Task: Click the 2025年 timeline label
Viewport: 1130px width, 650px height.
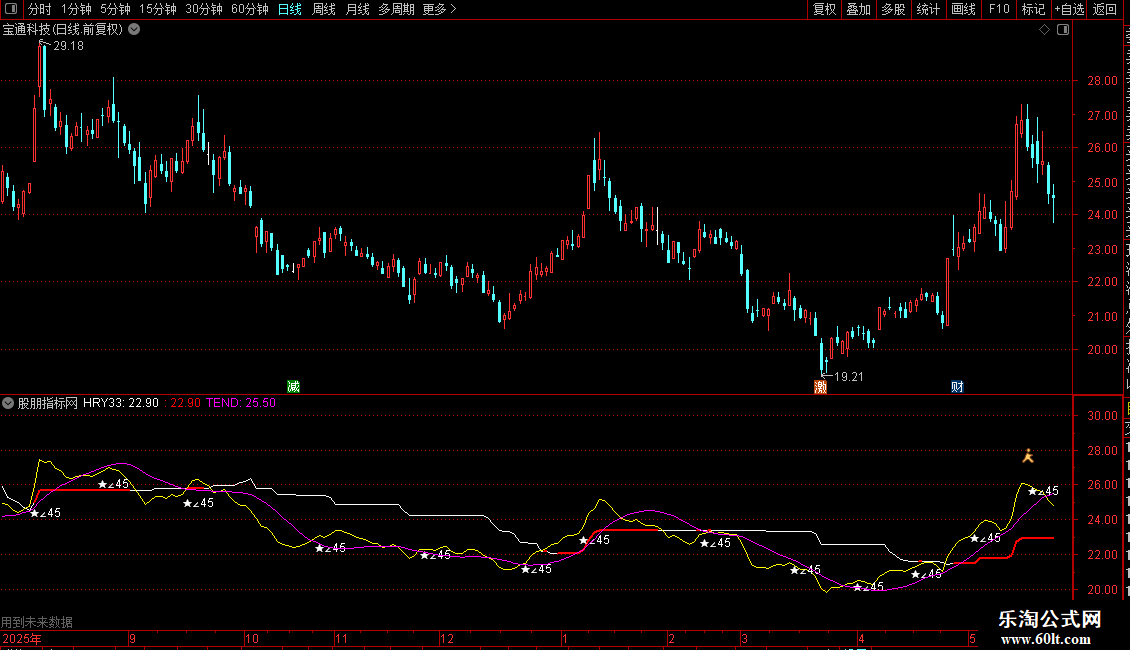Action: pyautogui.click(x=22, y=638)
